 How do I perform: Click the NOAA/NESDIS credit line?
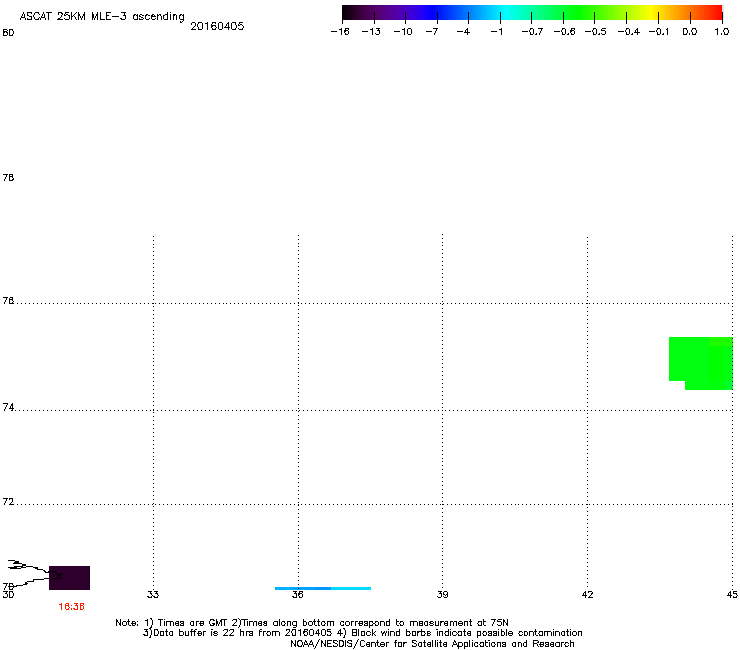[432, 644]
